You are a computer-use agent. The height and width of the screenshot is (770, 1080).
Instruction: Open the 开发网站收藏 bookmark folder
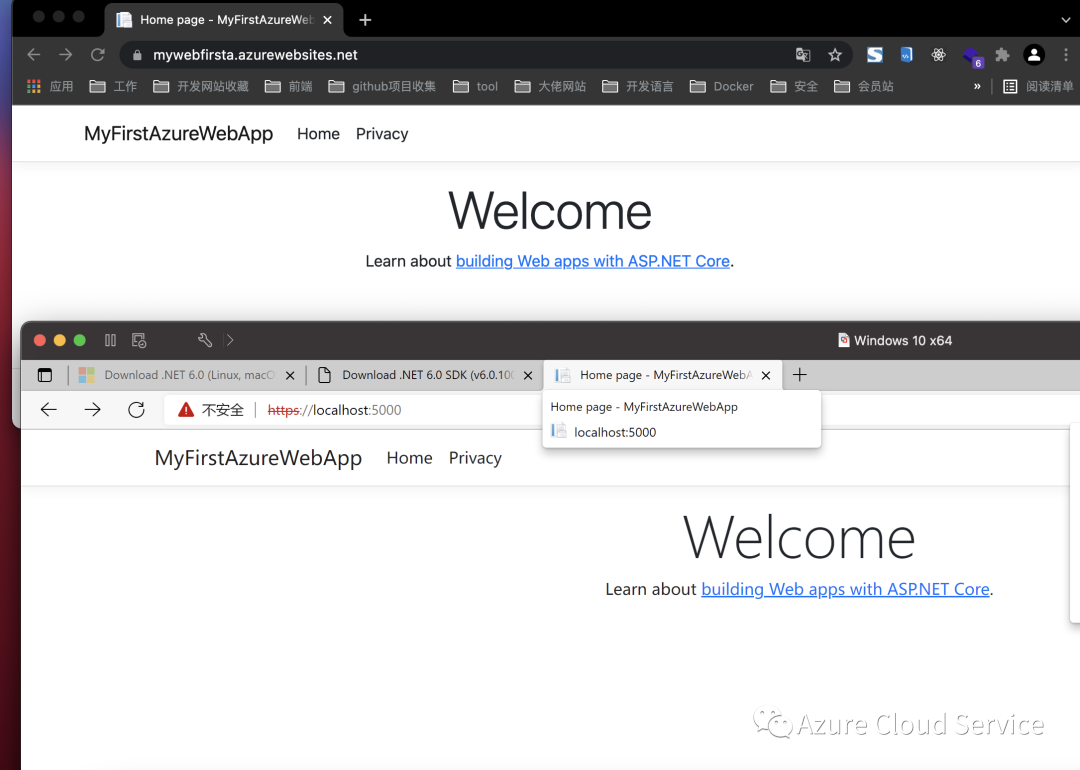click(200, 86)
